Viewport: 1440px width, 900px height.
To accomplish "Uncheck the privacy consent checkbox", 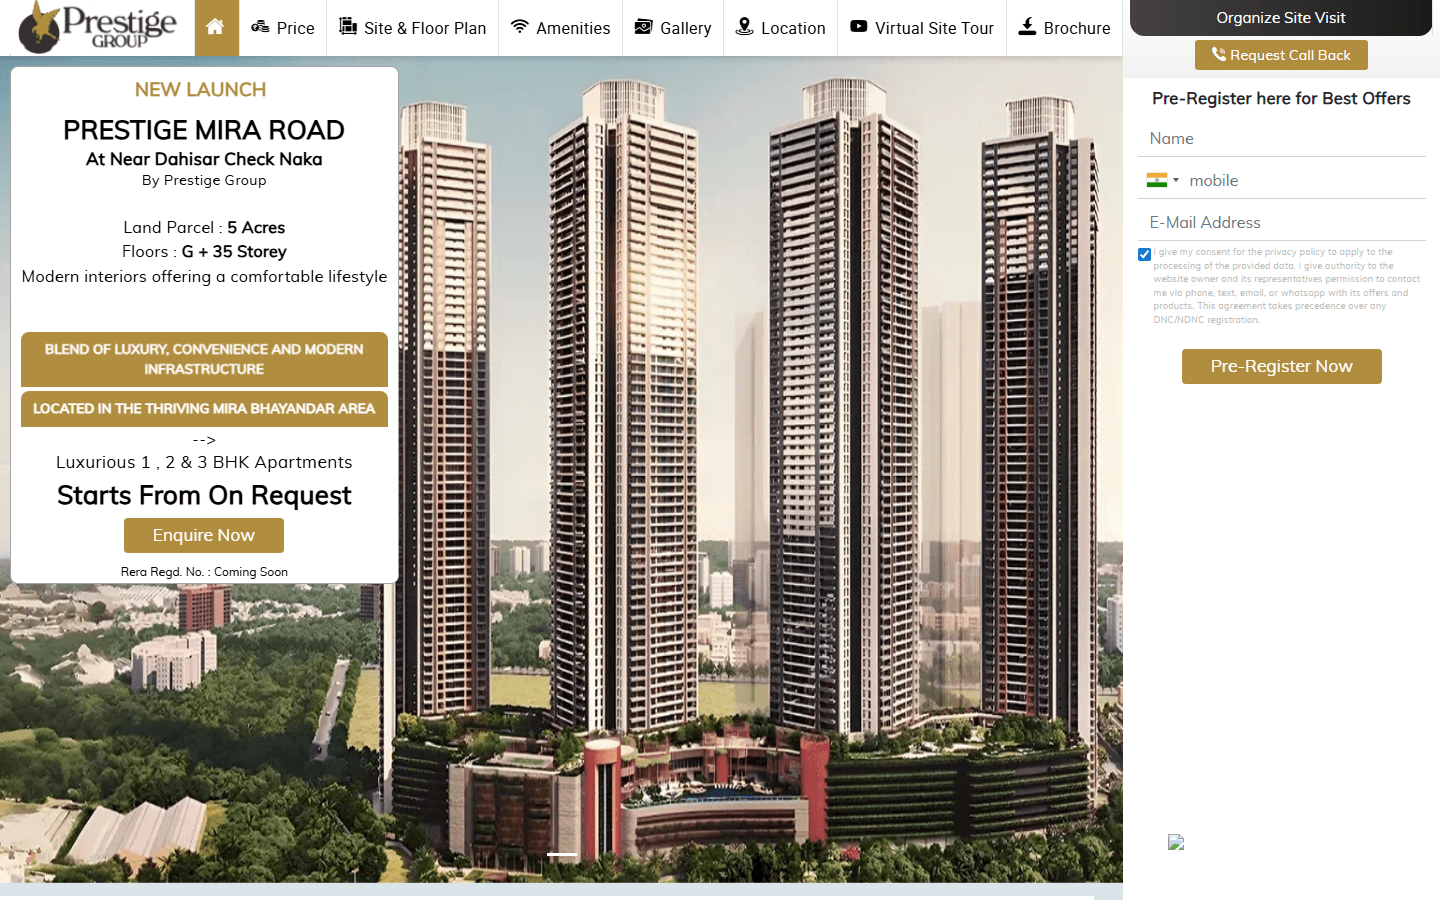I will 1144,254.
